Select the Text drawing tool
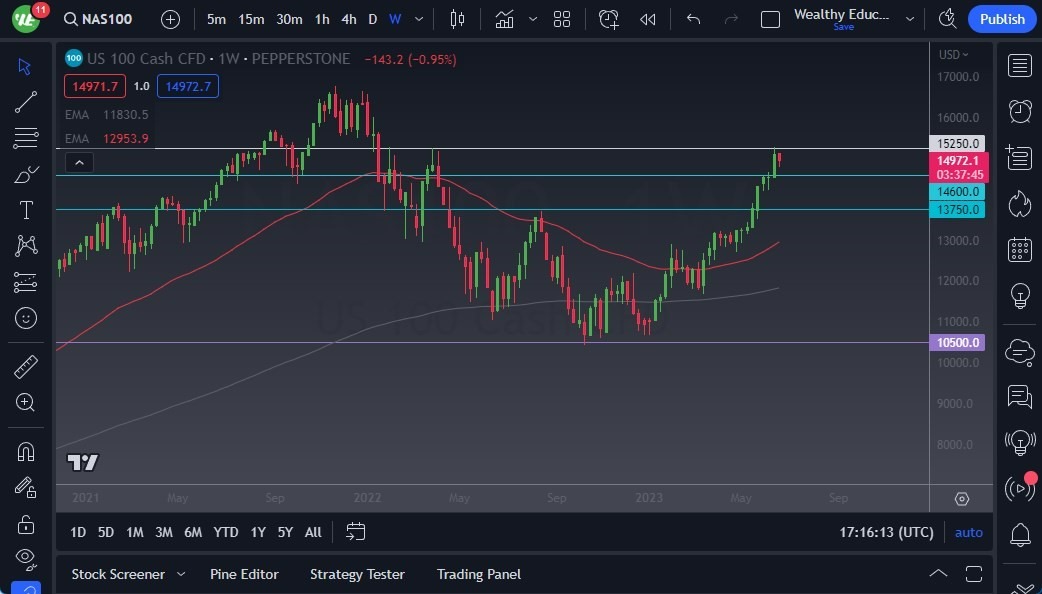Screen dimensions: 1042x594 [x=25, y=210]
